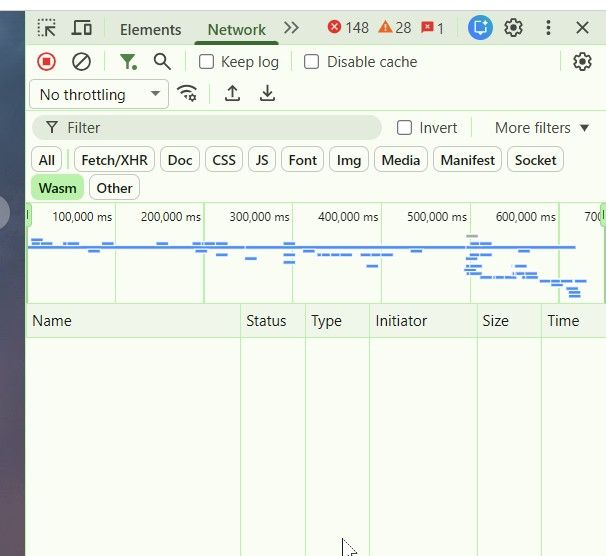The image size is (606, 556).
Task: Enable the Keep log checkbox
Action: coord(206,62)
